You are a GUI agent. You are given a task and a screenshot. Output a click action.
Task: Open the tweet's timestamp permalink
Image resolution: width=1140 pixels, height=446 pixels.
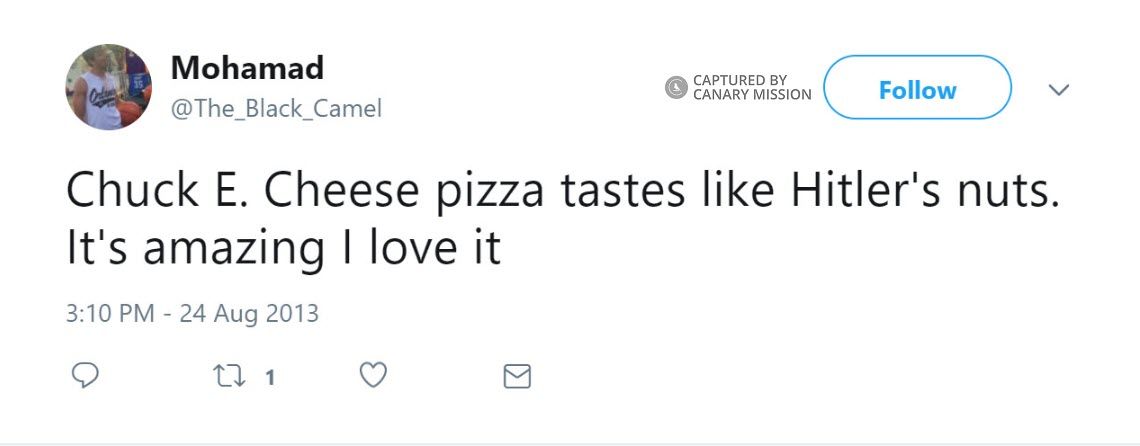click(192, 313)
